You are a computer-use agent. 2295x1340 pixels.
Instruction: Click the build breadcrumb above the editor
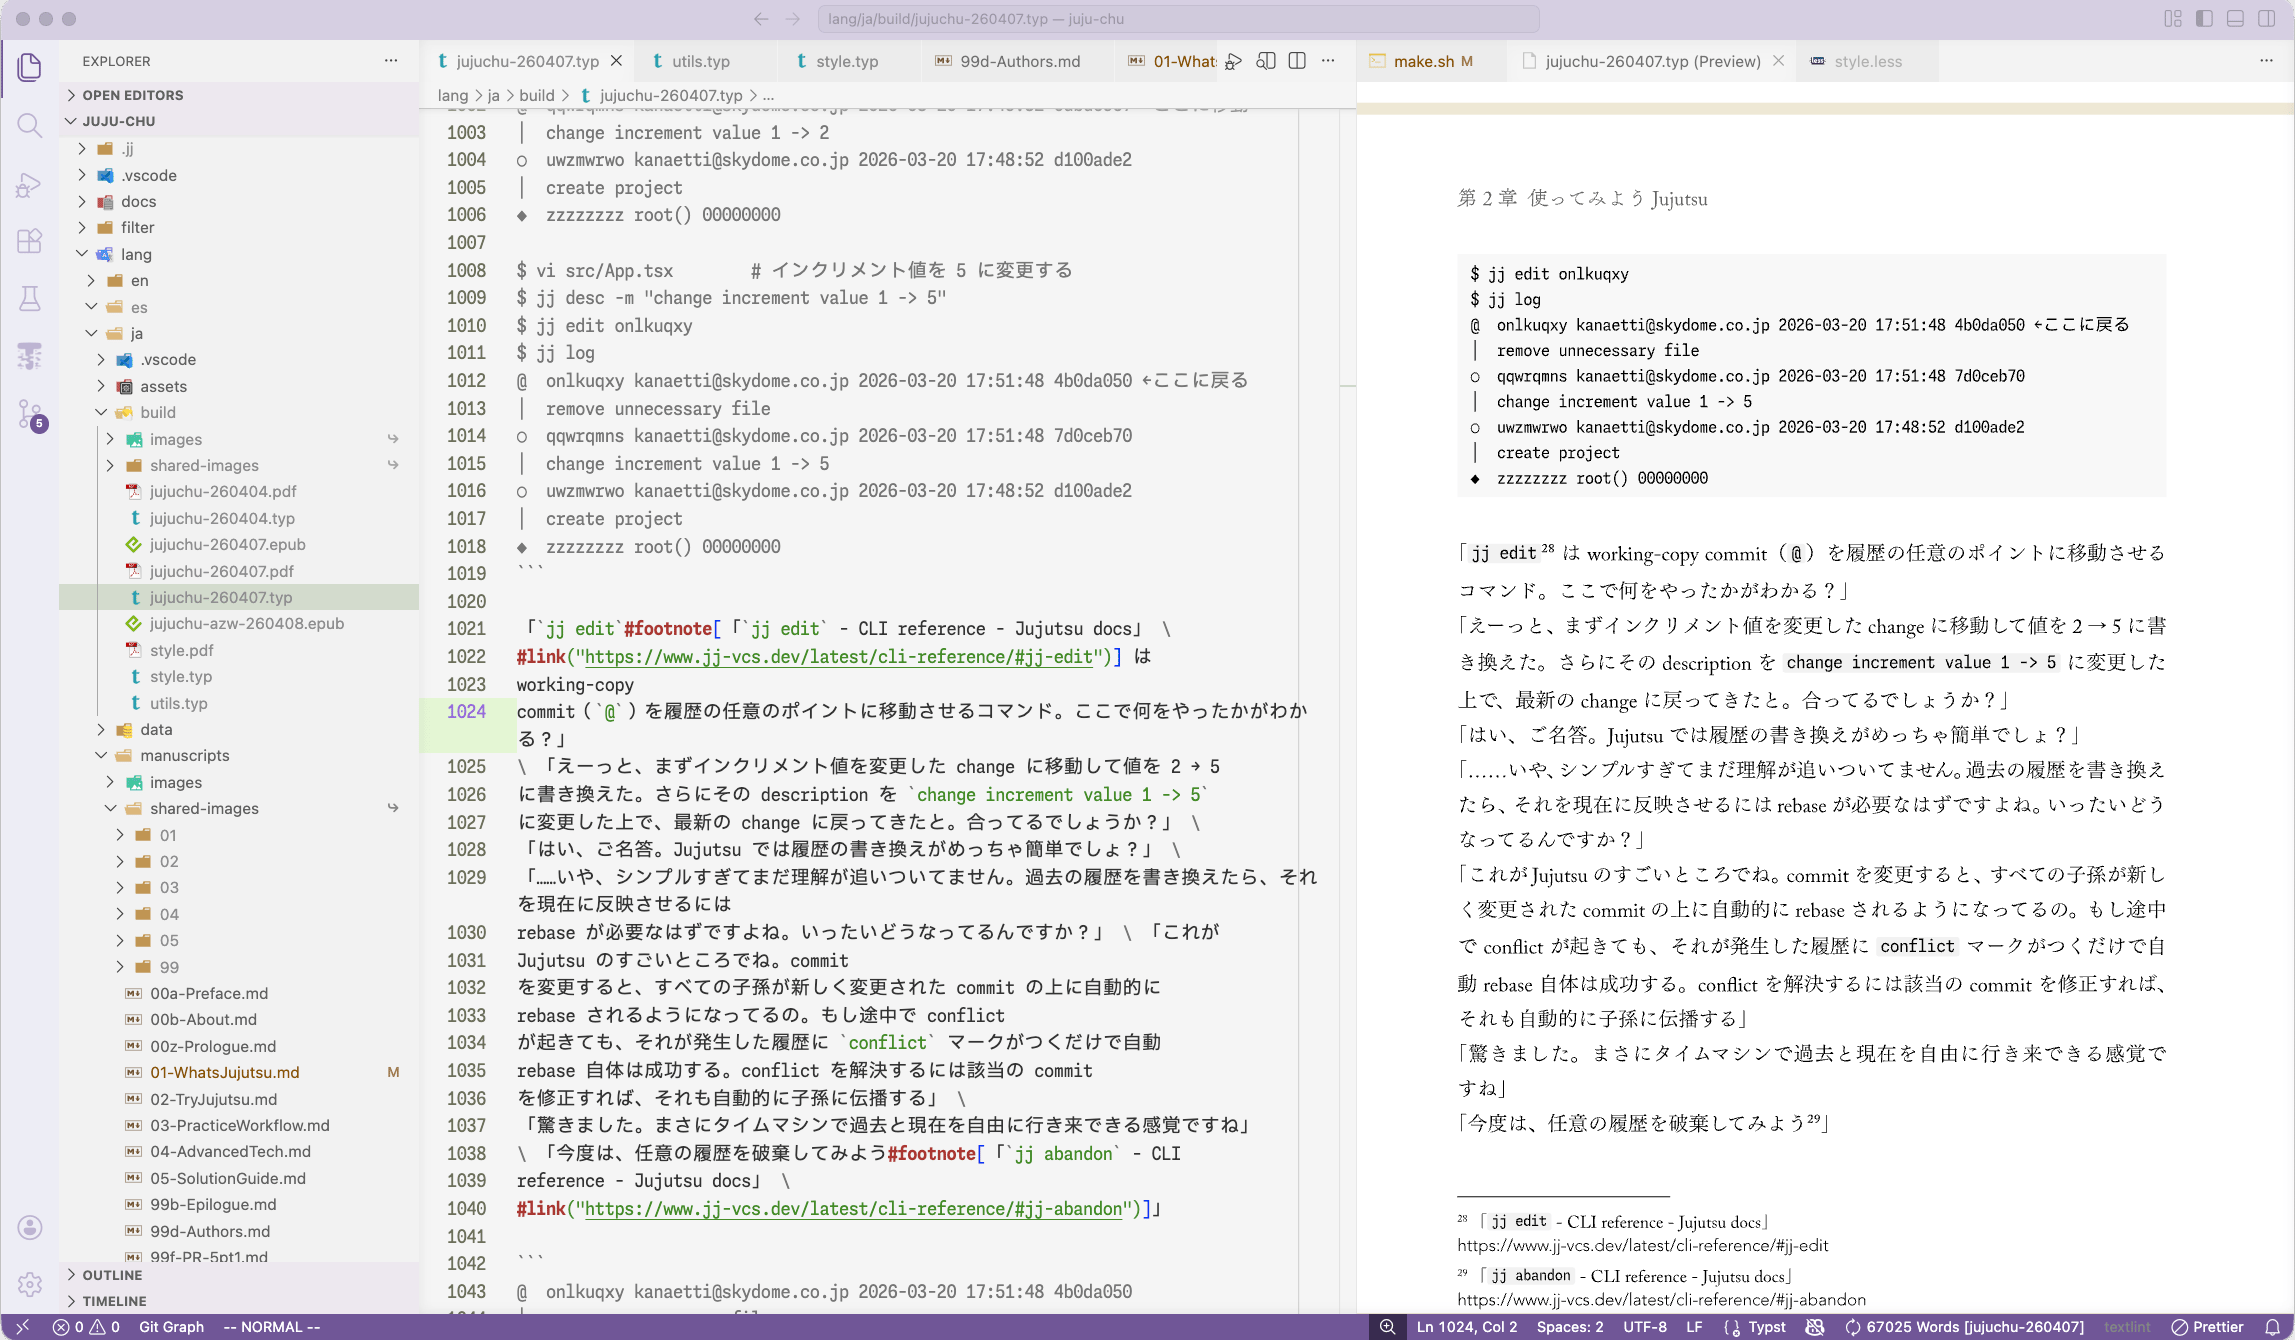click(537, 95)
